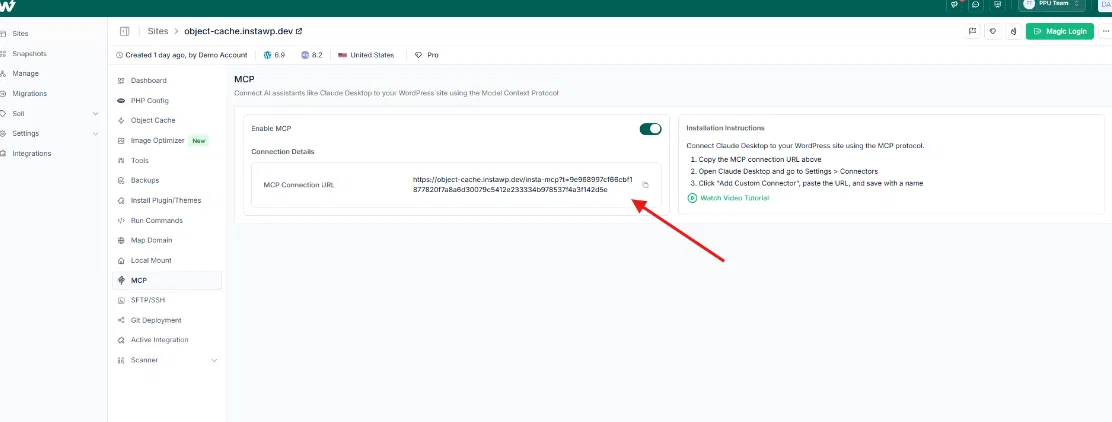This screenshot has width=1112, height=422.
Task: Open the chat bubble icon in top bar
Action: tap(976, 5)
